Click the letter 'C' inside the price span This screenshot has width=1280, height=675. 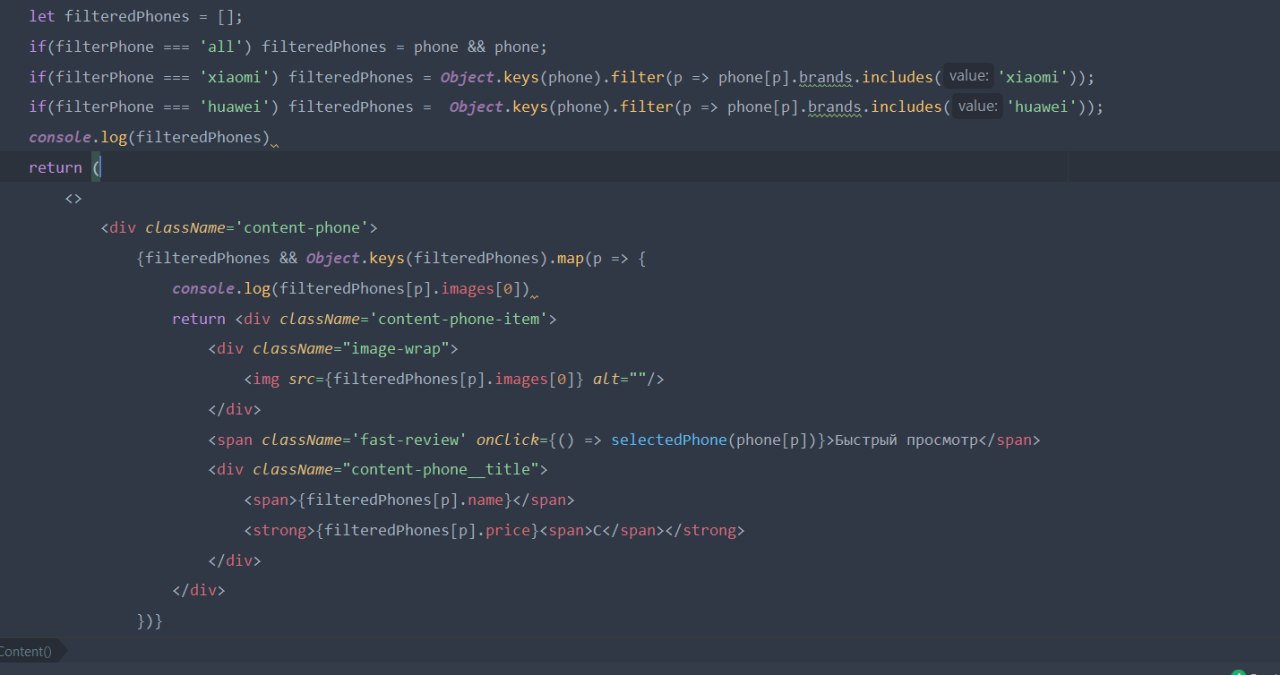[597, 530]
